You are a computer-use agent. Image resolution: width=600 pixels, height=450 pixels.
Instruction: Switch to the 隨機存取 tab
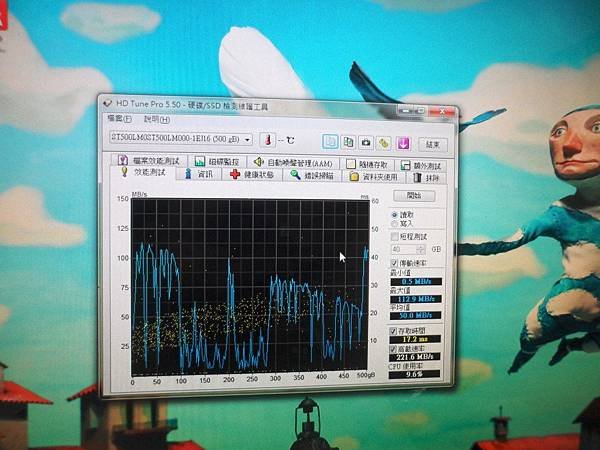point(367,165)
